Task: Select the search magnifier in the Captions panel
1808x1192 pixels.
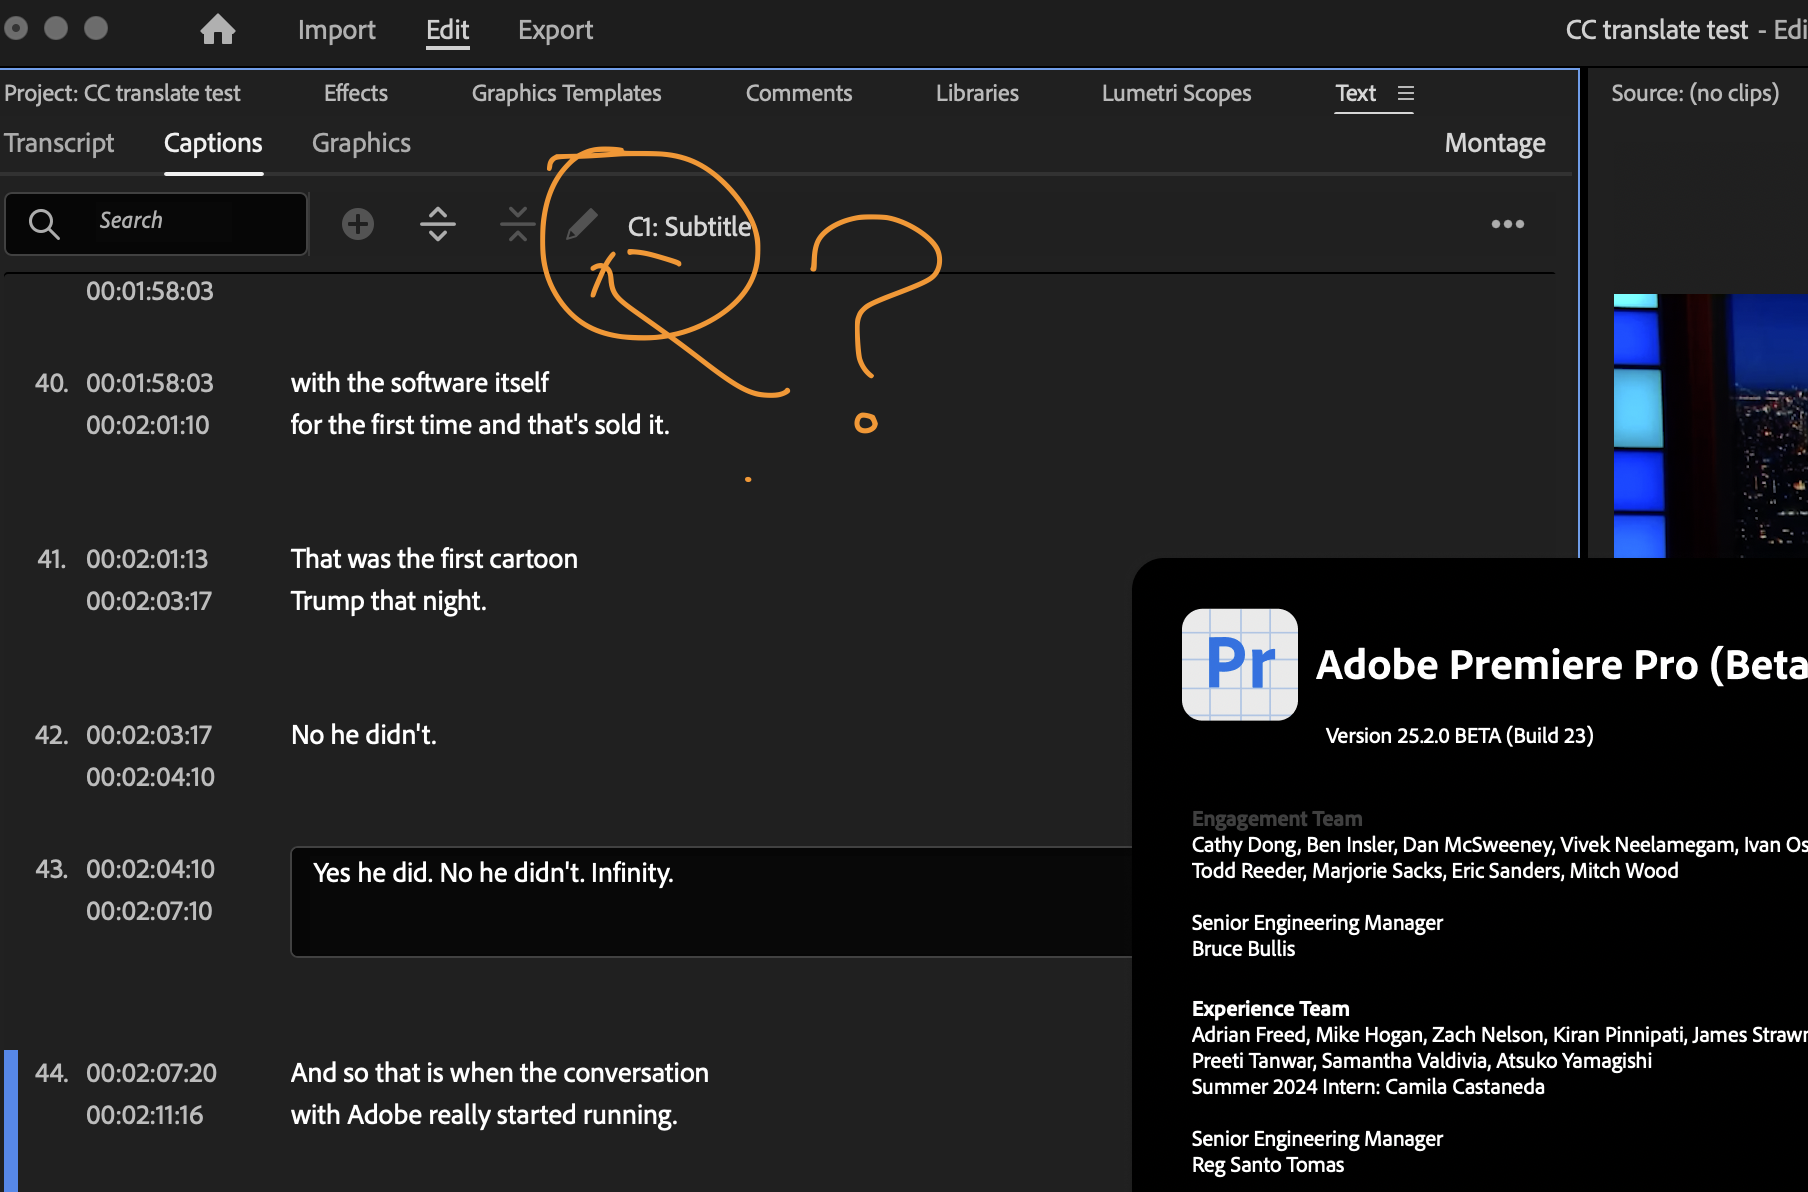Action: coord(44,223)
